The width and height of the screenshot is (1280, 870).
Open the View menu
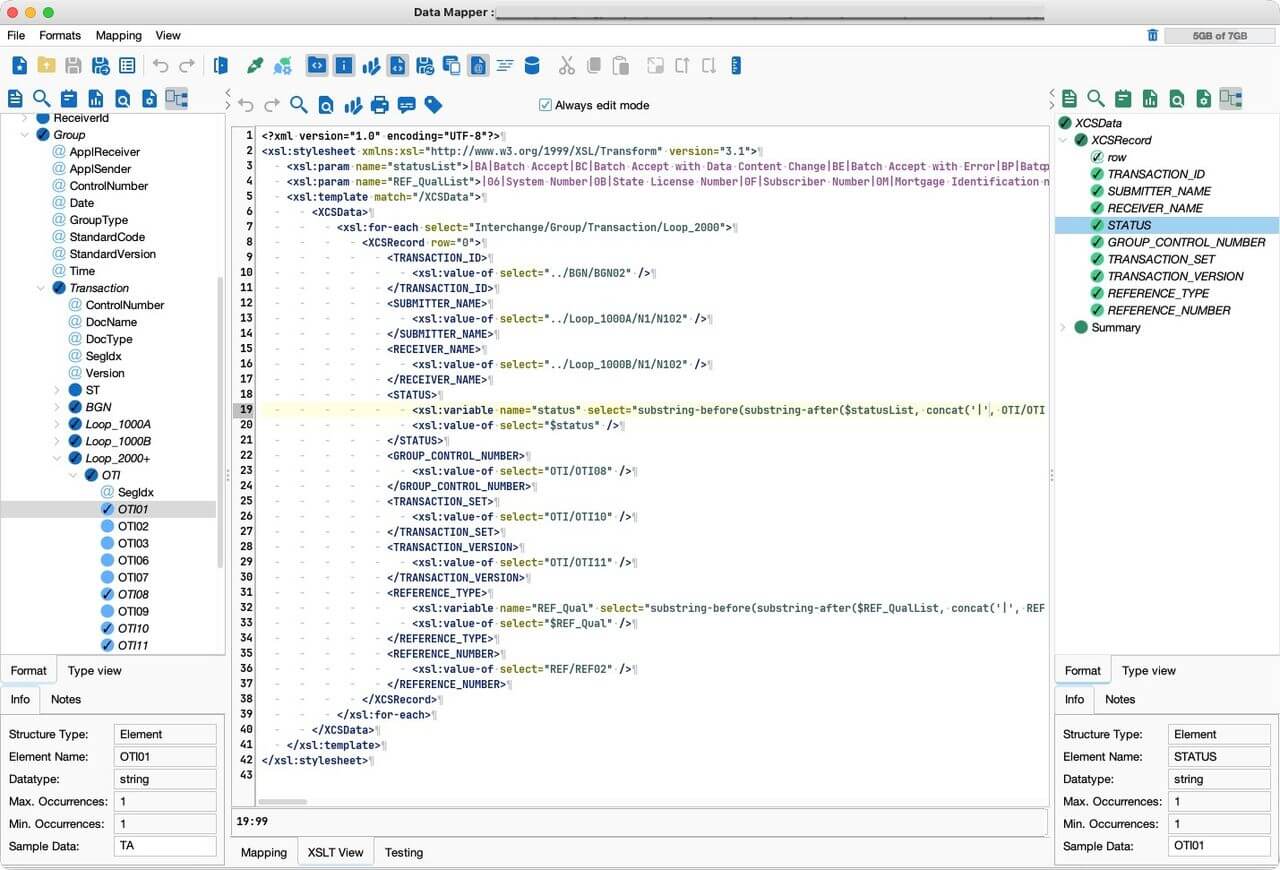click(168, 35)
